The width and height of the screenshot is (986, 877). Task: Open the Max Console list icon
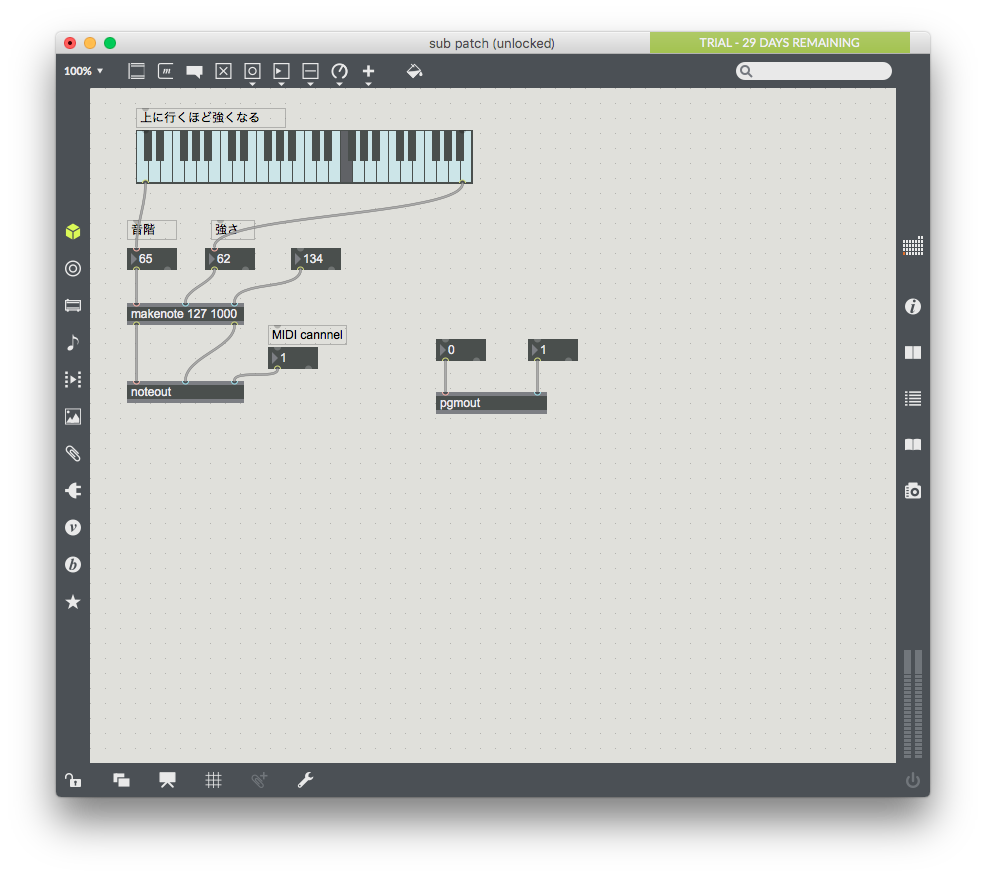913,399
